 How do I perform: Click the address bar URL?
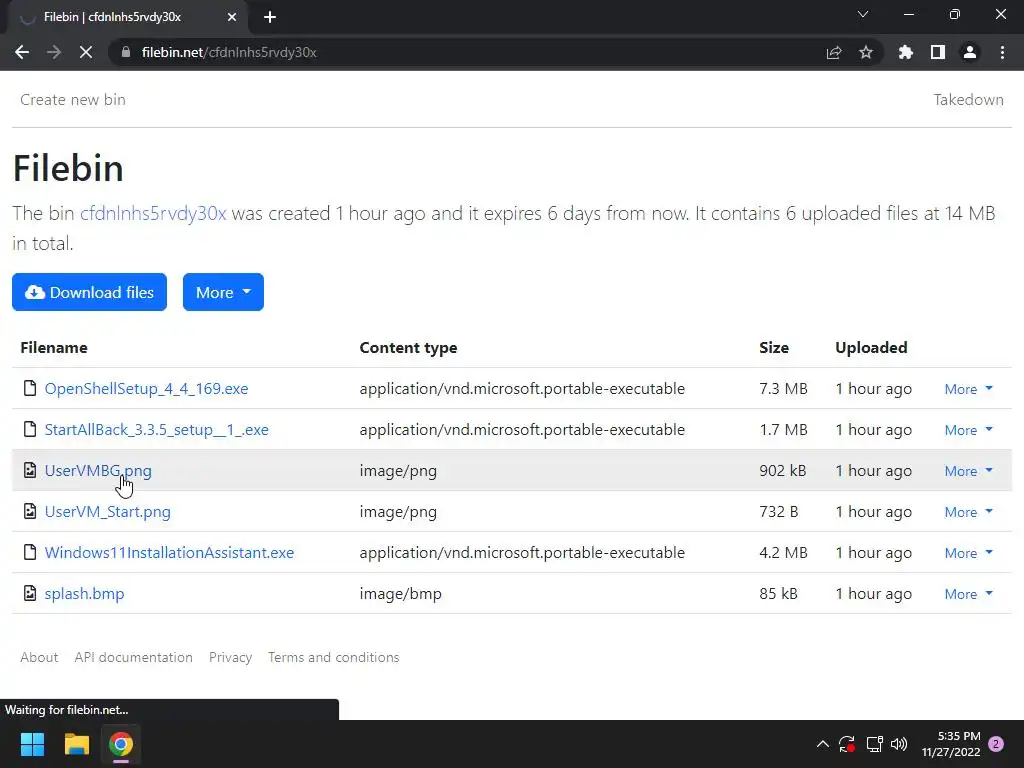pos(229,52)
